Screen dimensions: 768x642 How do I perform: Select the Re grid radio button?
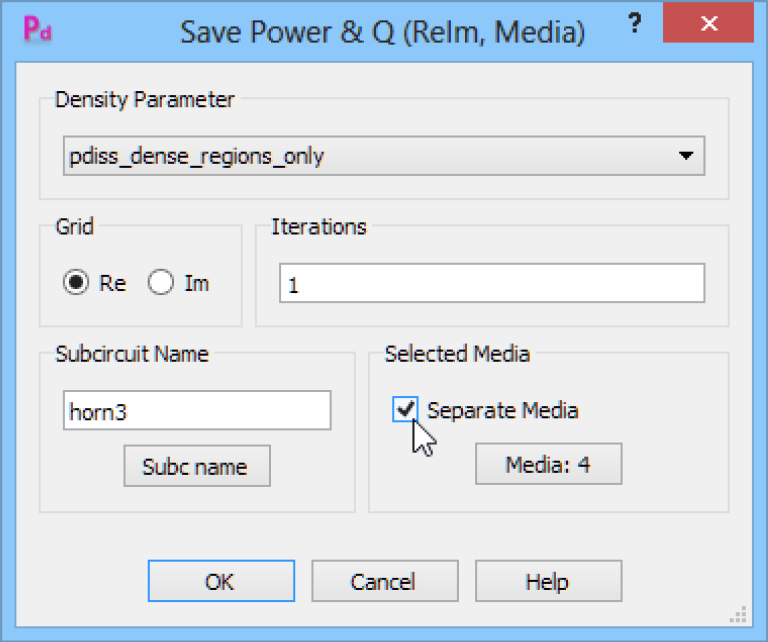point(76,282)
